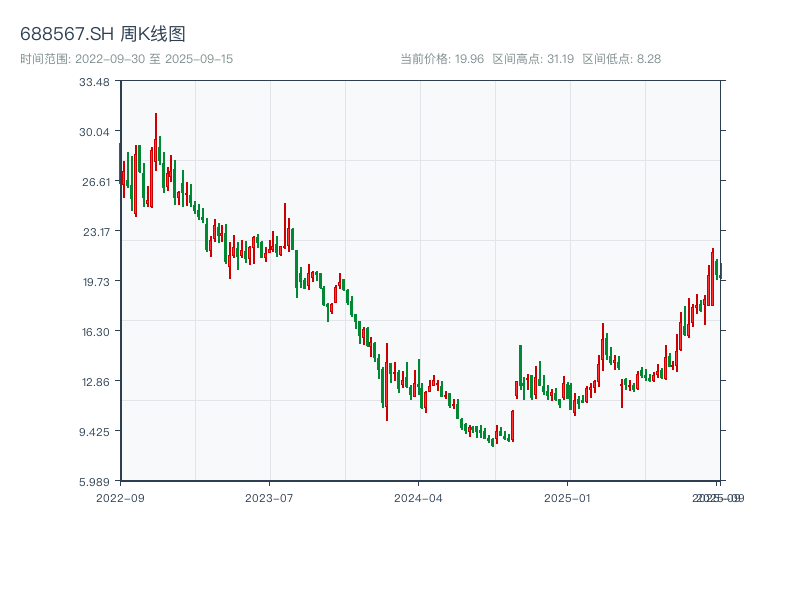Click the chart title 688567.SH 周K线图
The image size is (800, 600).
[x=103, y=34]
